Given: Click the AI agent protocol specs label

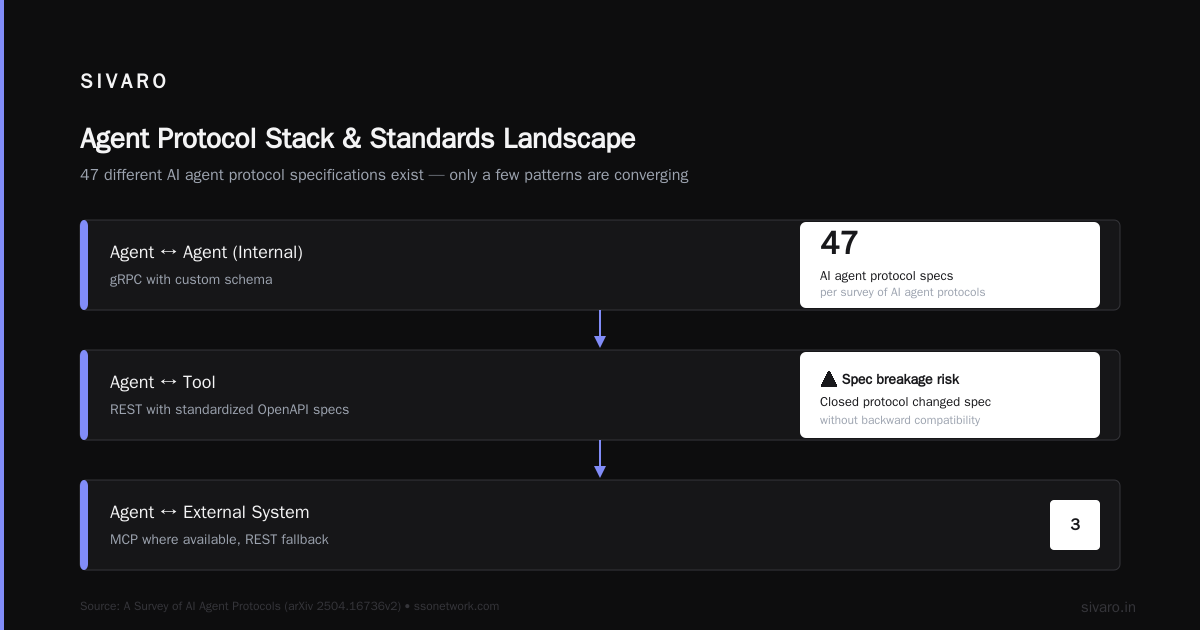Looking at the screenshot, I should pos(886,276).
